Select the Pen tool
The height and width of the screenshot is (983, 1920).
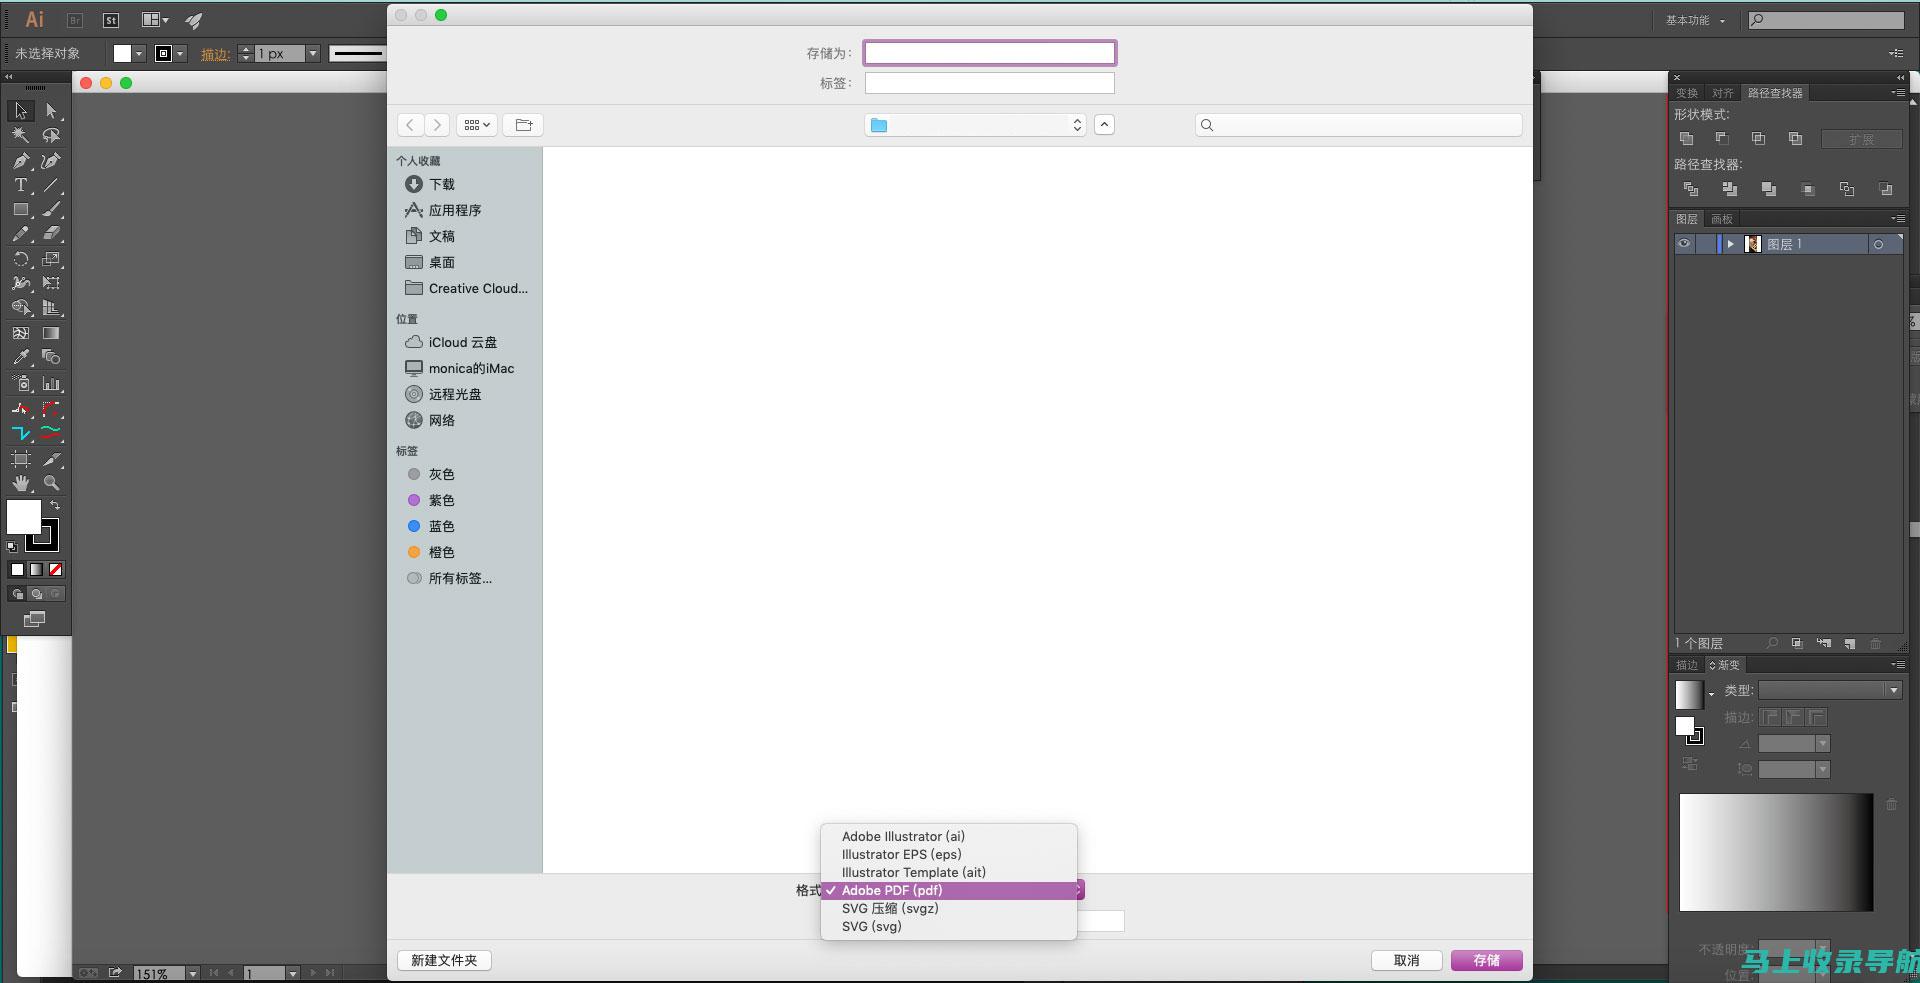click(x=20, y=160)
